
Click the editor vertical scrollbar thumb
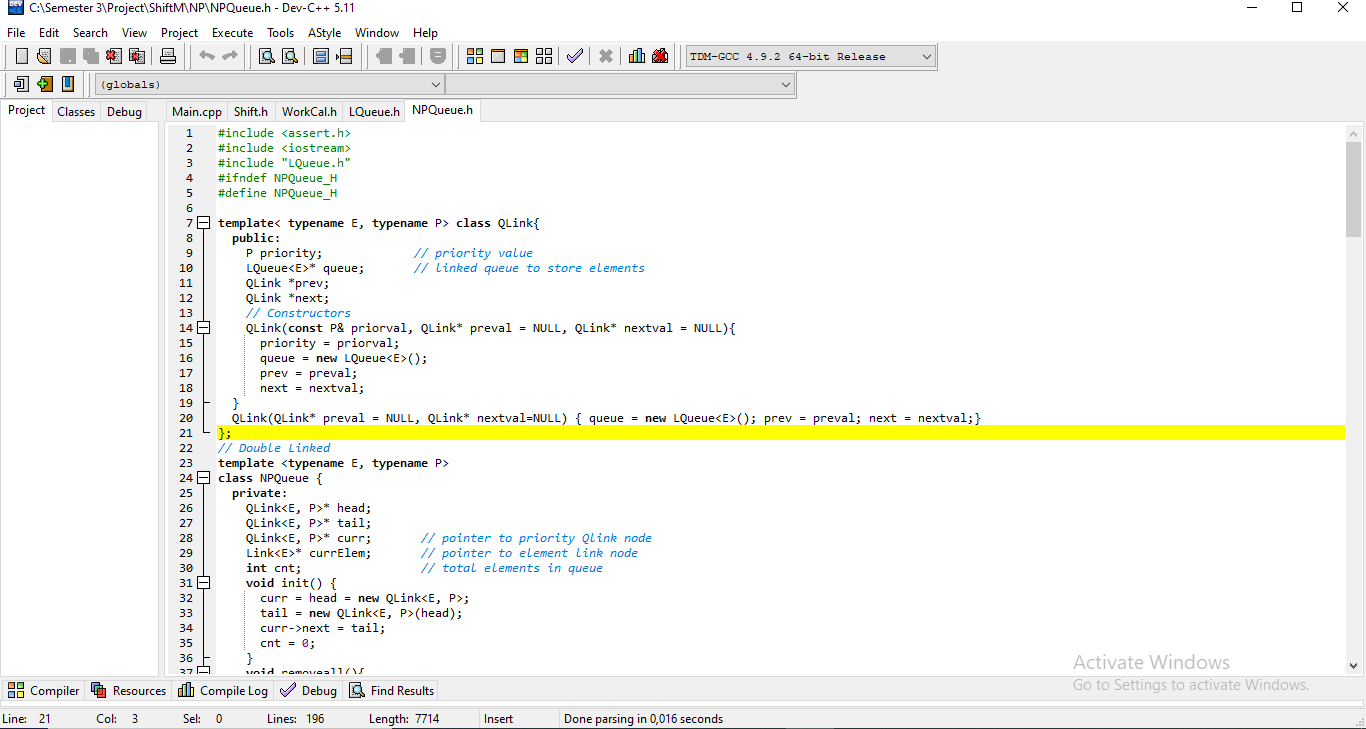pyautogui.click(x=1354, y=190)
